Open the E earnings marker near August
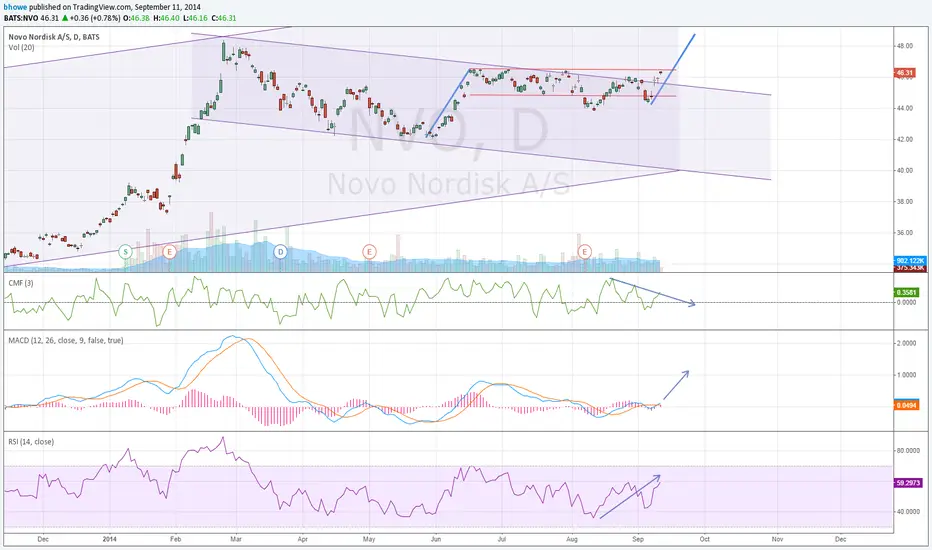 pos(585,252)
